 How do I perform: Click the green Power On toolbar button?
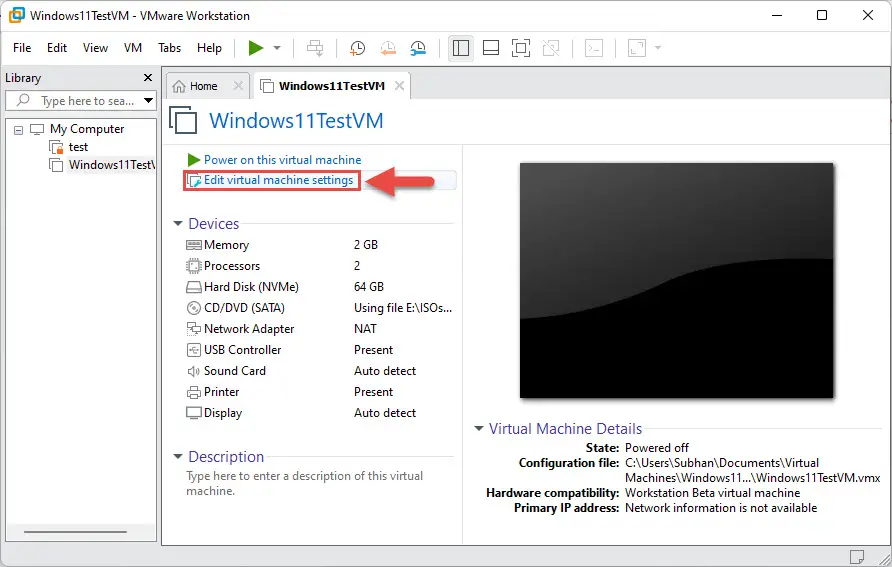click(255, 48)
